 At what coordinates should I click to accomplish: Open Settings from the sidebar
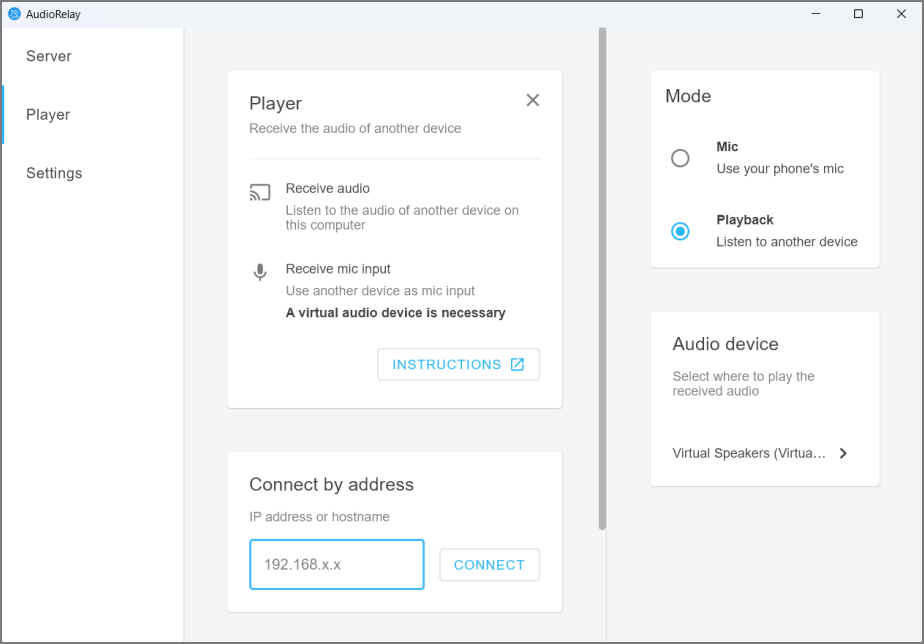pyautogui.click(x=92, y=173)
